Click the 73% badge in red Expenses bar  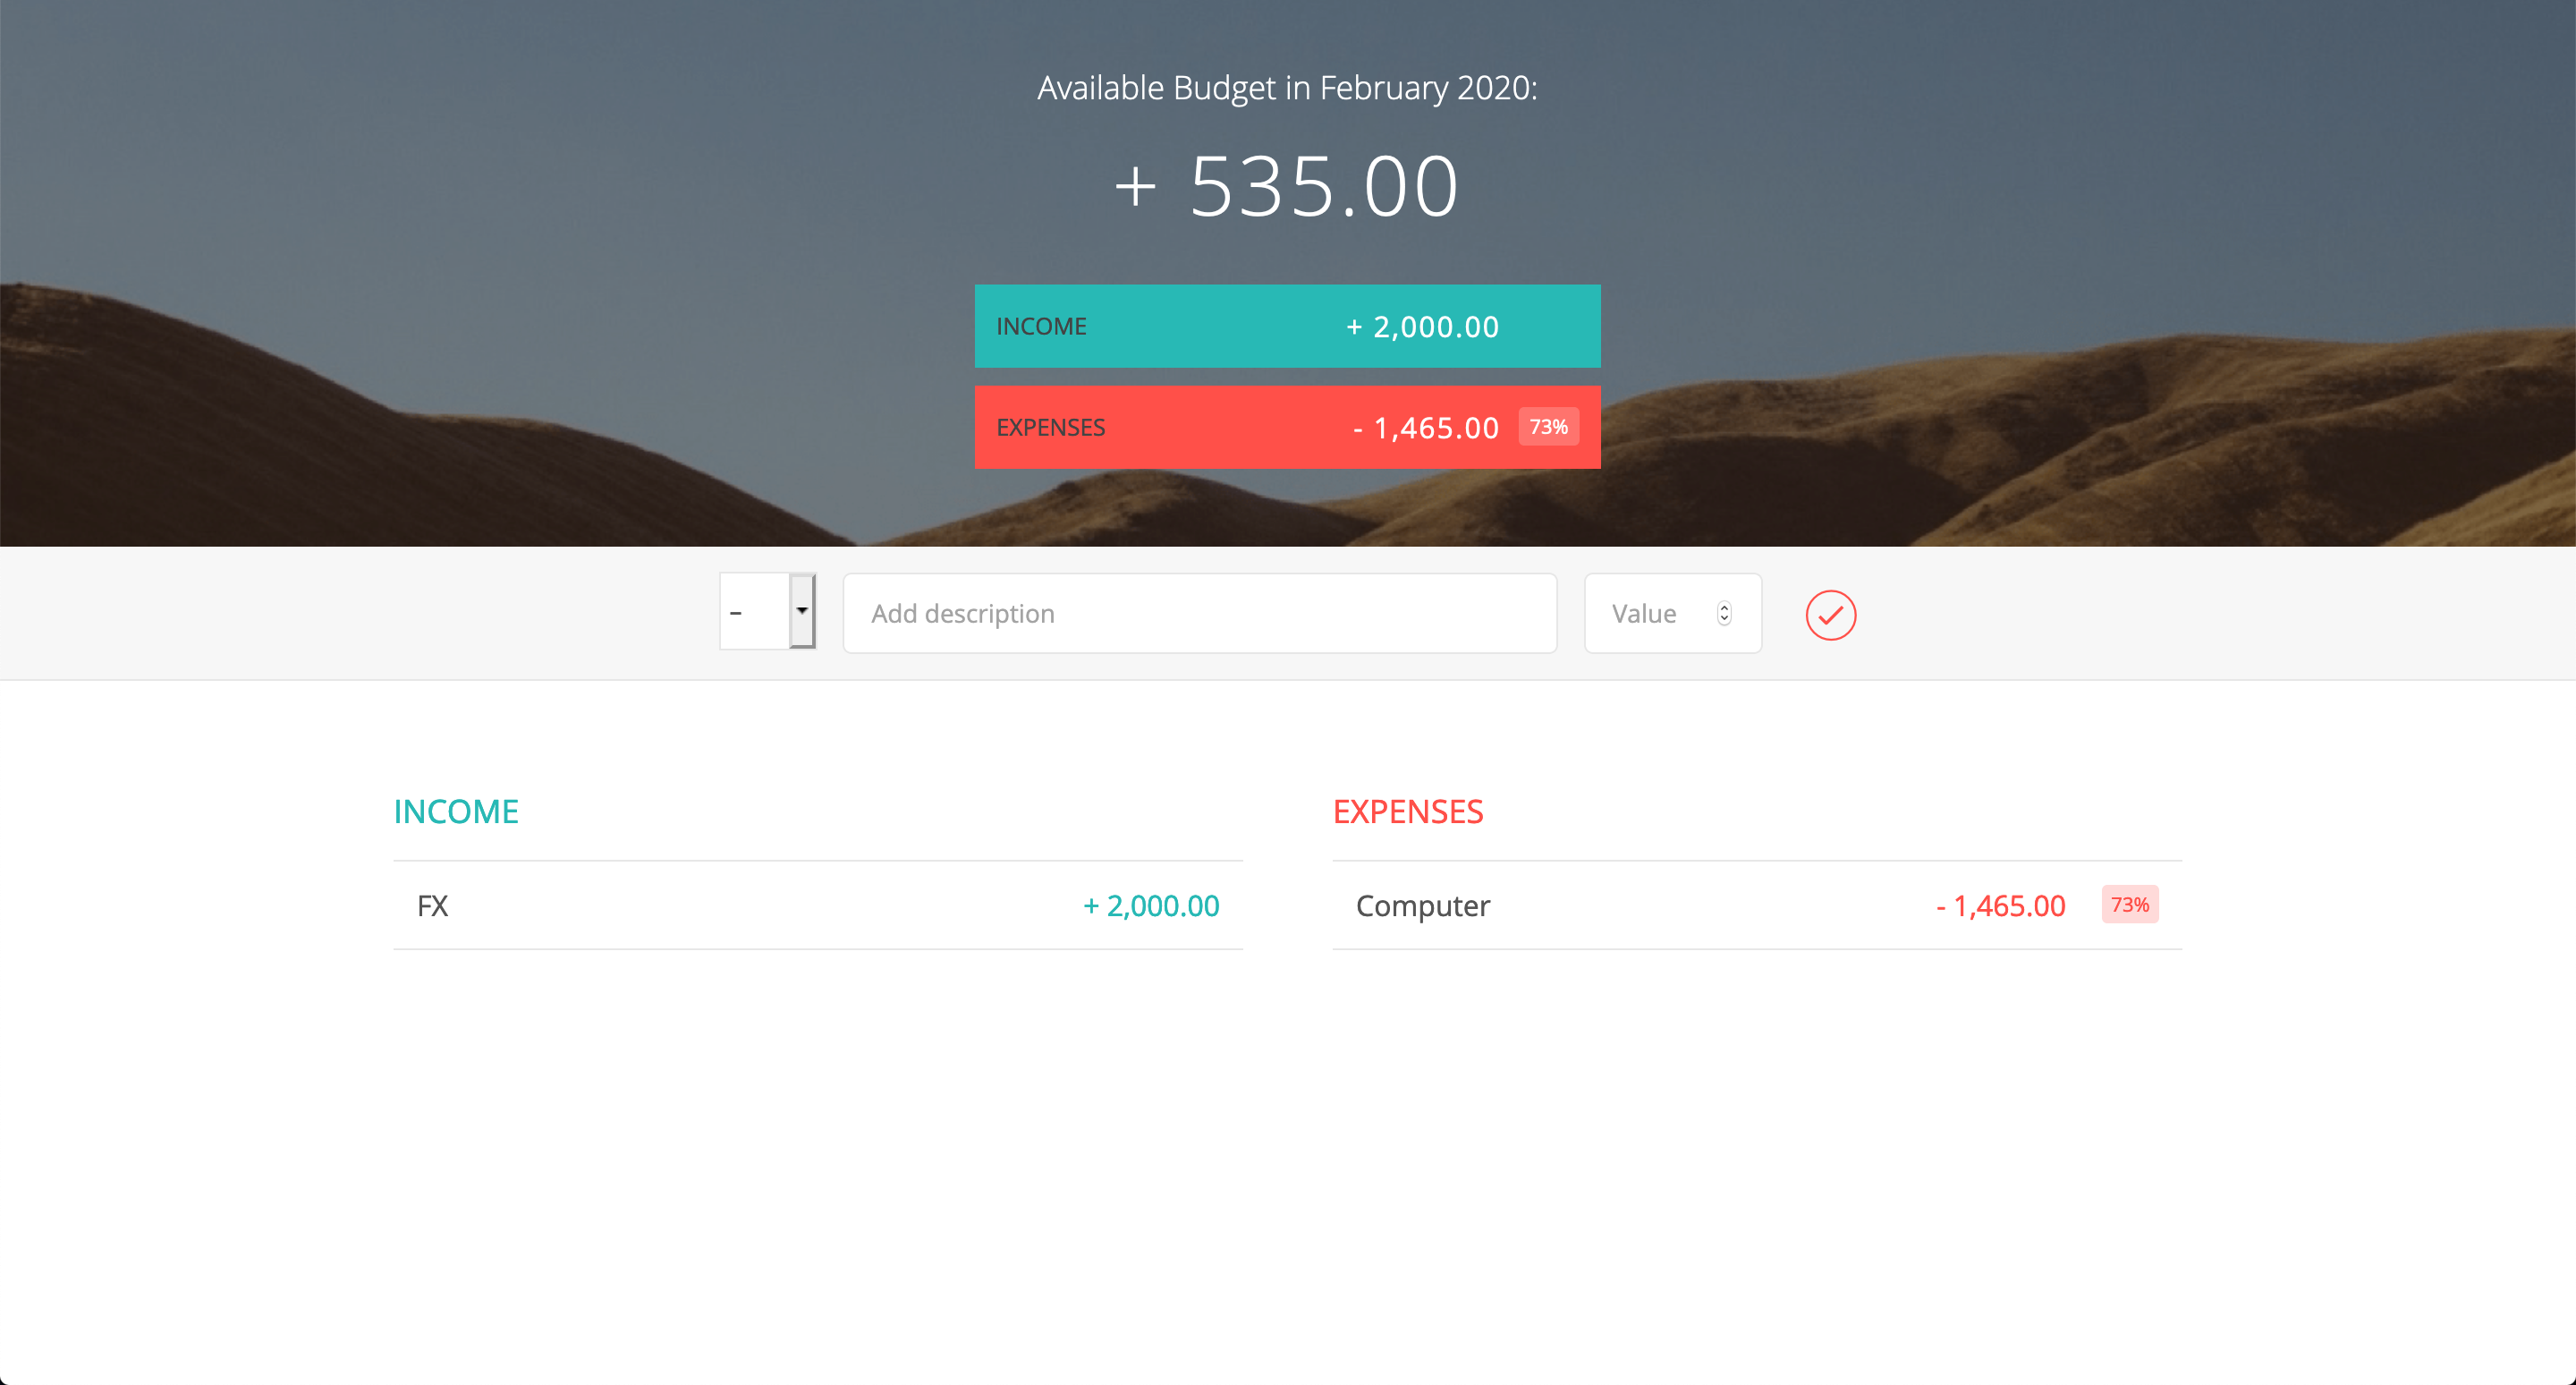tap(1549, 426)
